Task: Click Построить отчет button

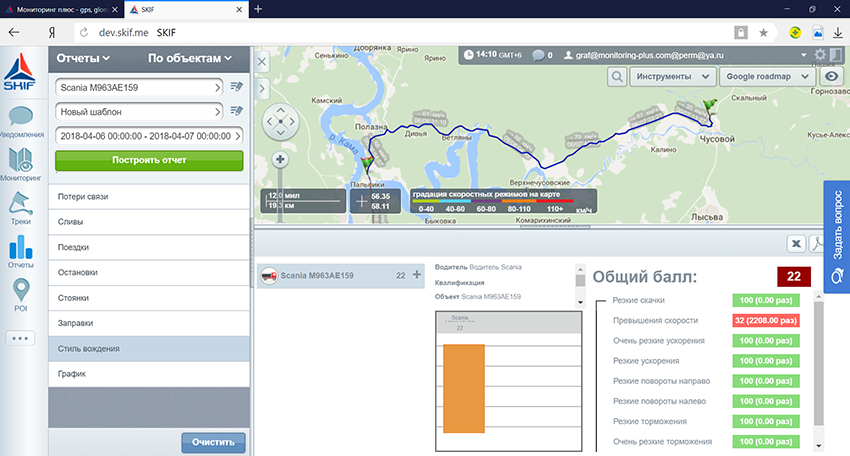Action: click(149, 160)
